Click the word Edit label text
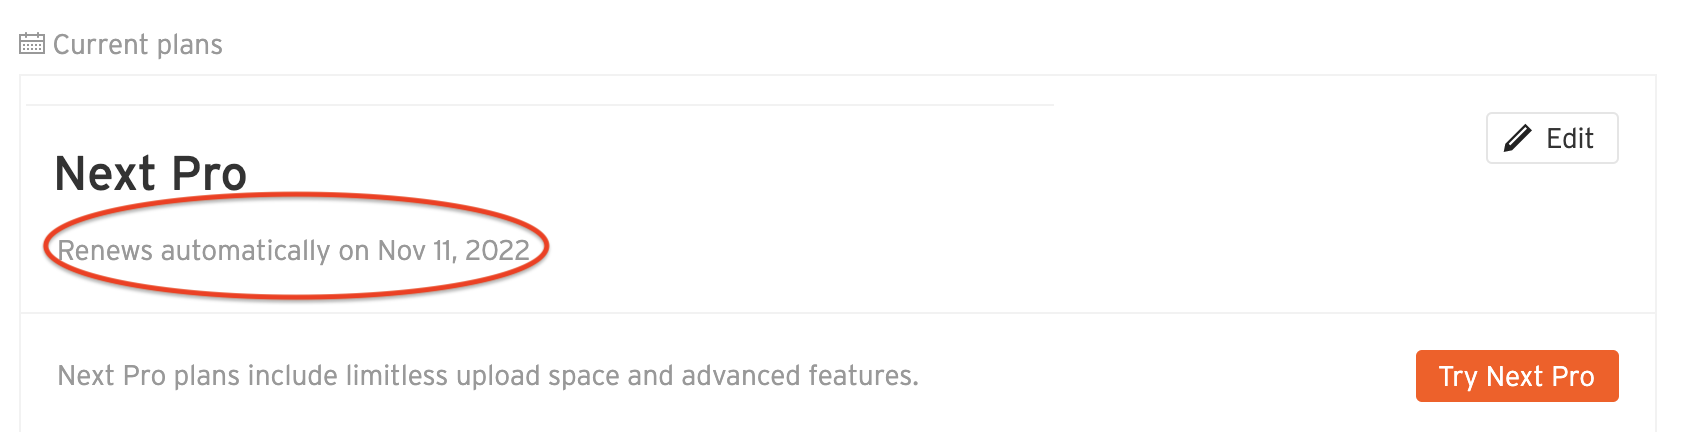 [x=1569, y=138]
